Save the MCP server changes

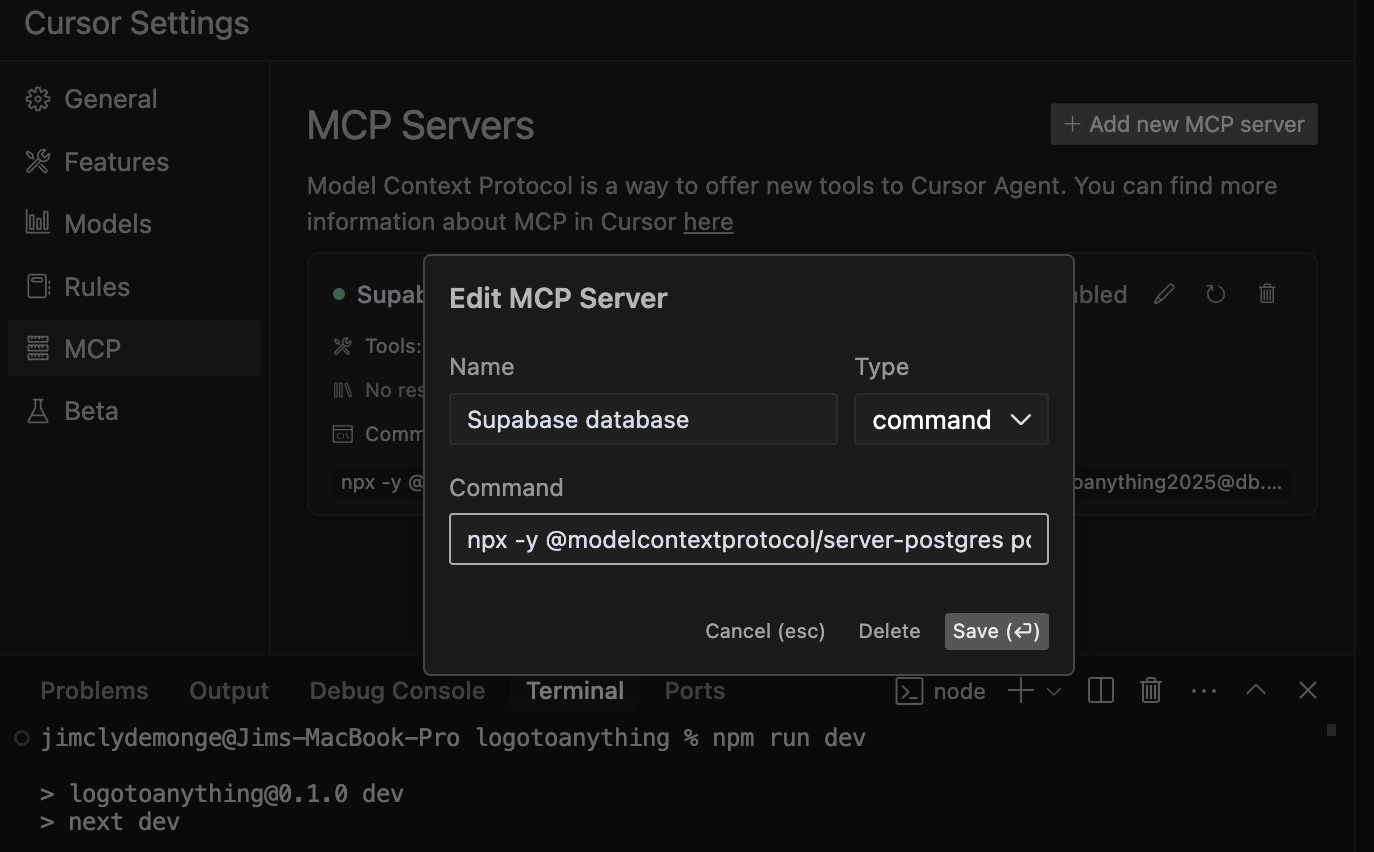click(996, 631)
